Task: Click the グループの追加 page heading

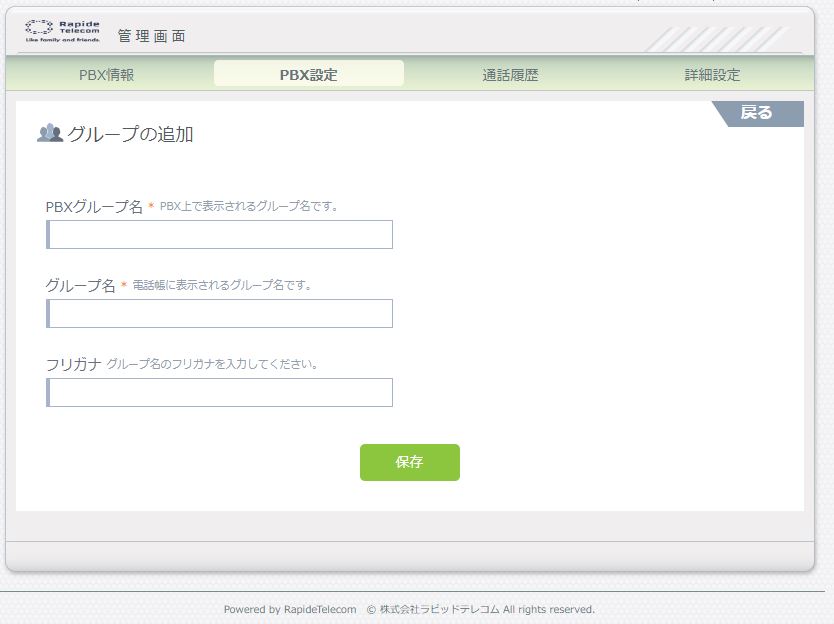Action: pos(130,134)
